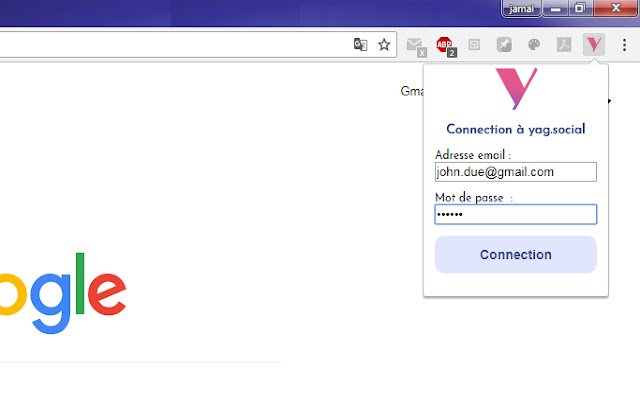Open the gray window-layout extension icon
Viewport: 640px width, 400px height.
[474, 44]
